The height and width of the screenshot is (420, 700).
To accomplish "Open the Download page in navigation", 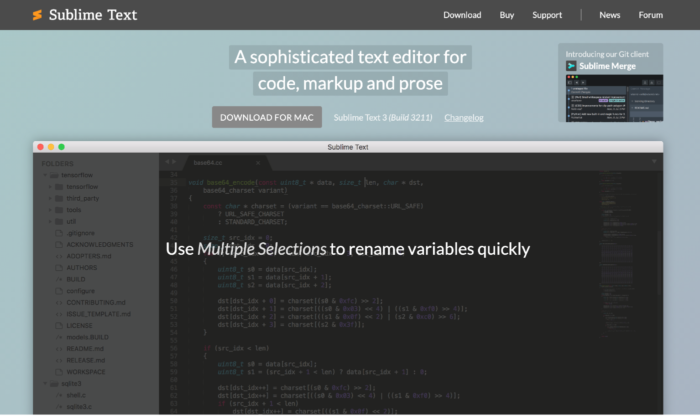I will coord(462,15).
